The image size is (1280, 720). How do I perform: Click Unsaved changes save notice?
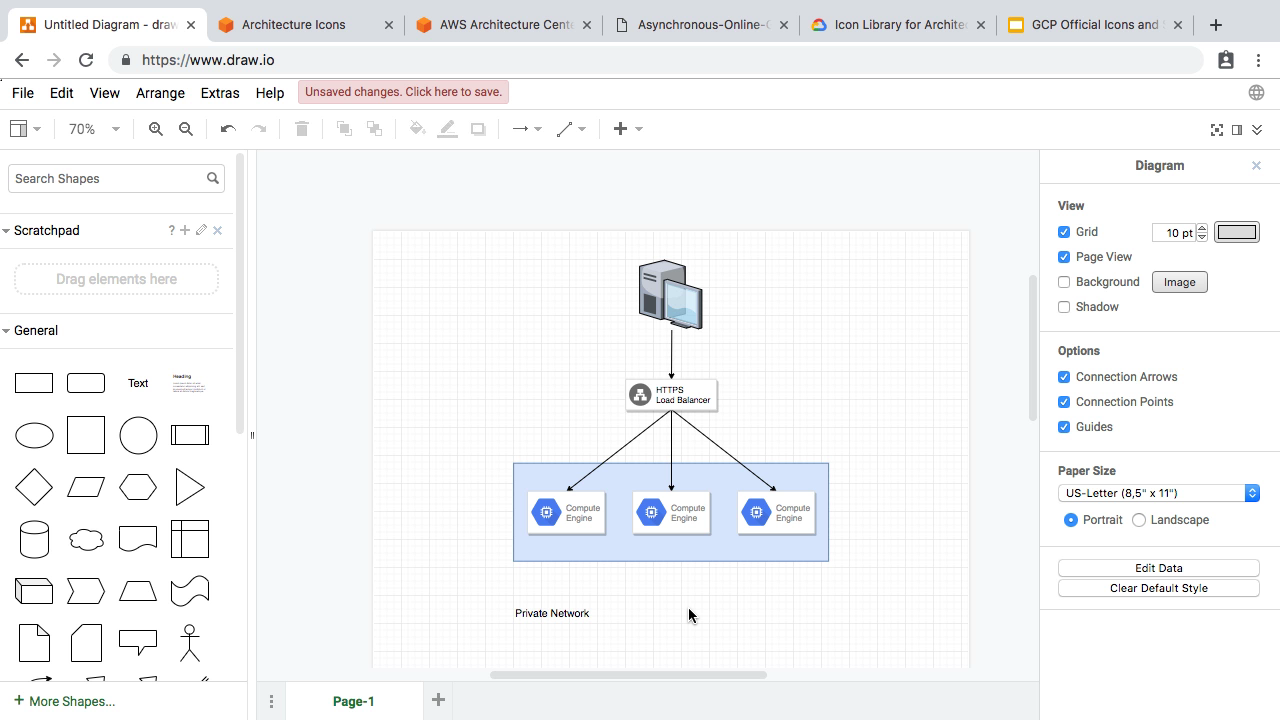pos(403,92)
